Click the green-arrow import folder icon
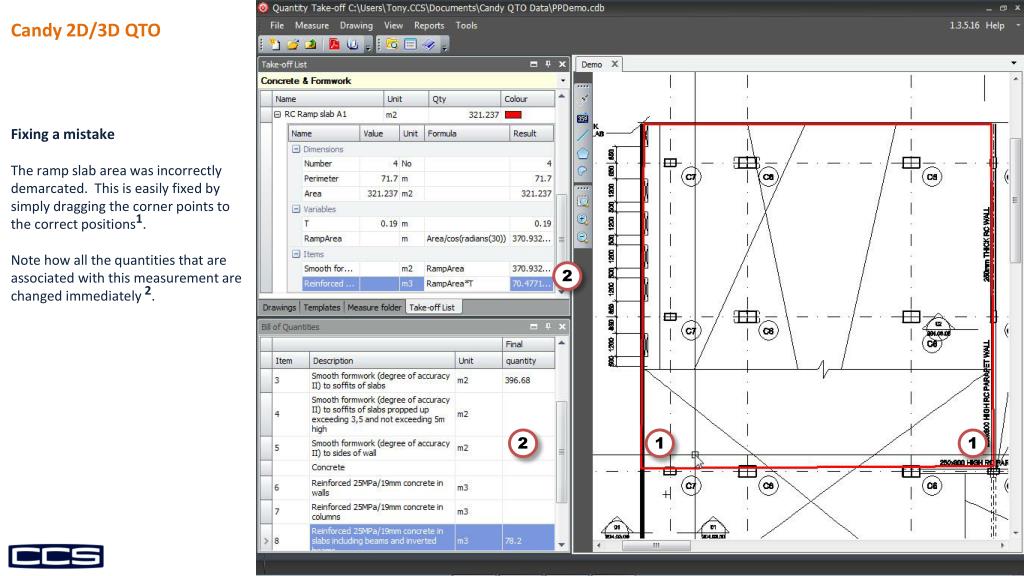 [311, 44]
